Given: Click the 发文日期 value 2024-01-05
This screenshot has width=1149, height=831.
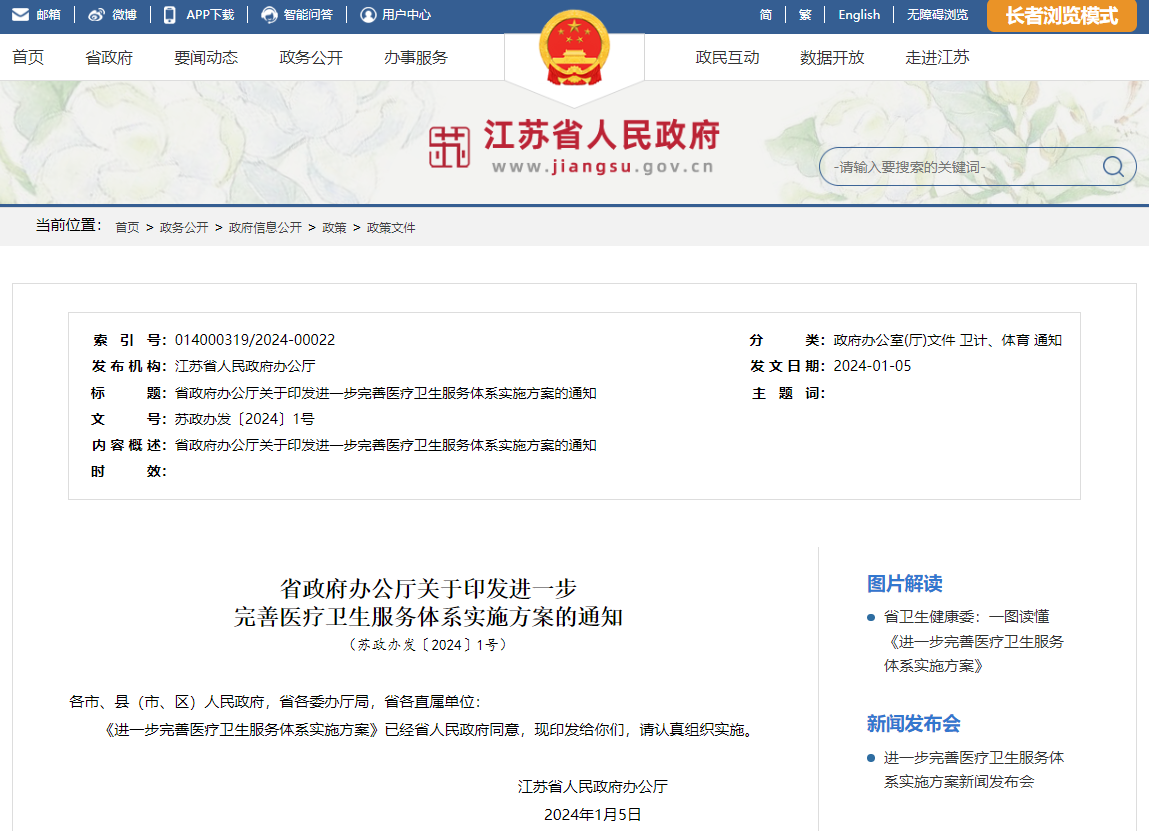Looking at the screenshot, I should pyautogui.click(x=872, y=366).
